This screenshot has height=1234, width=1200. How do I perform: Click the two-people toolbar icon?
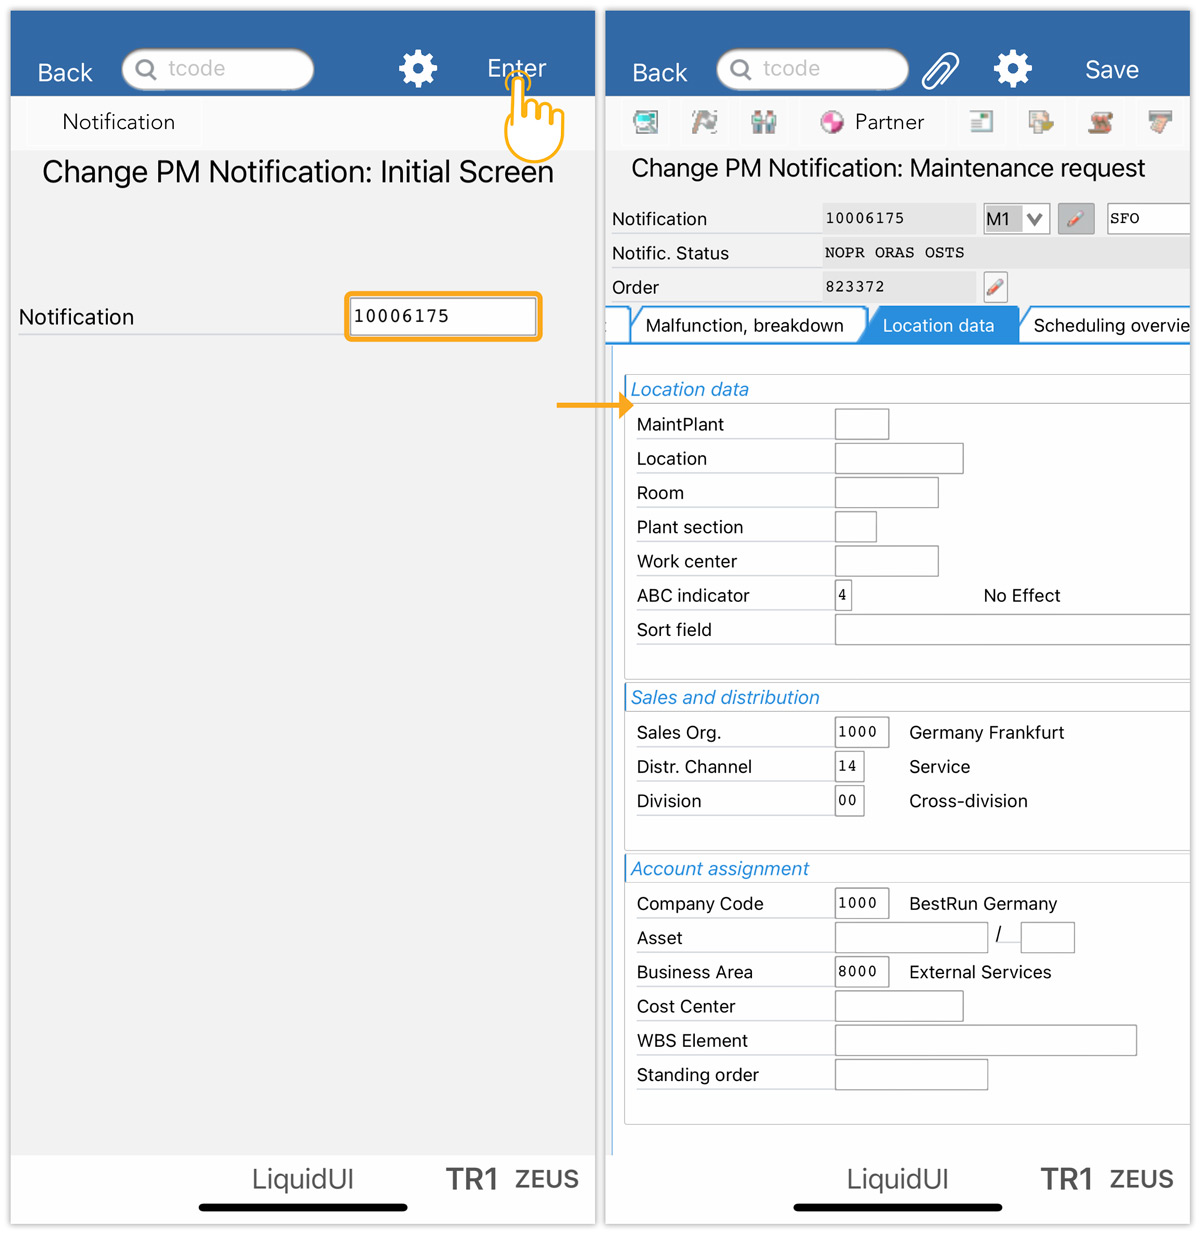click(x=764, y=122)
